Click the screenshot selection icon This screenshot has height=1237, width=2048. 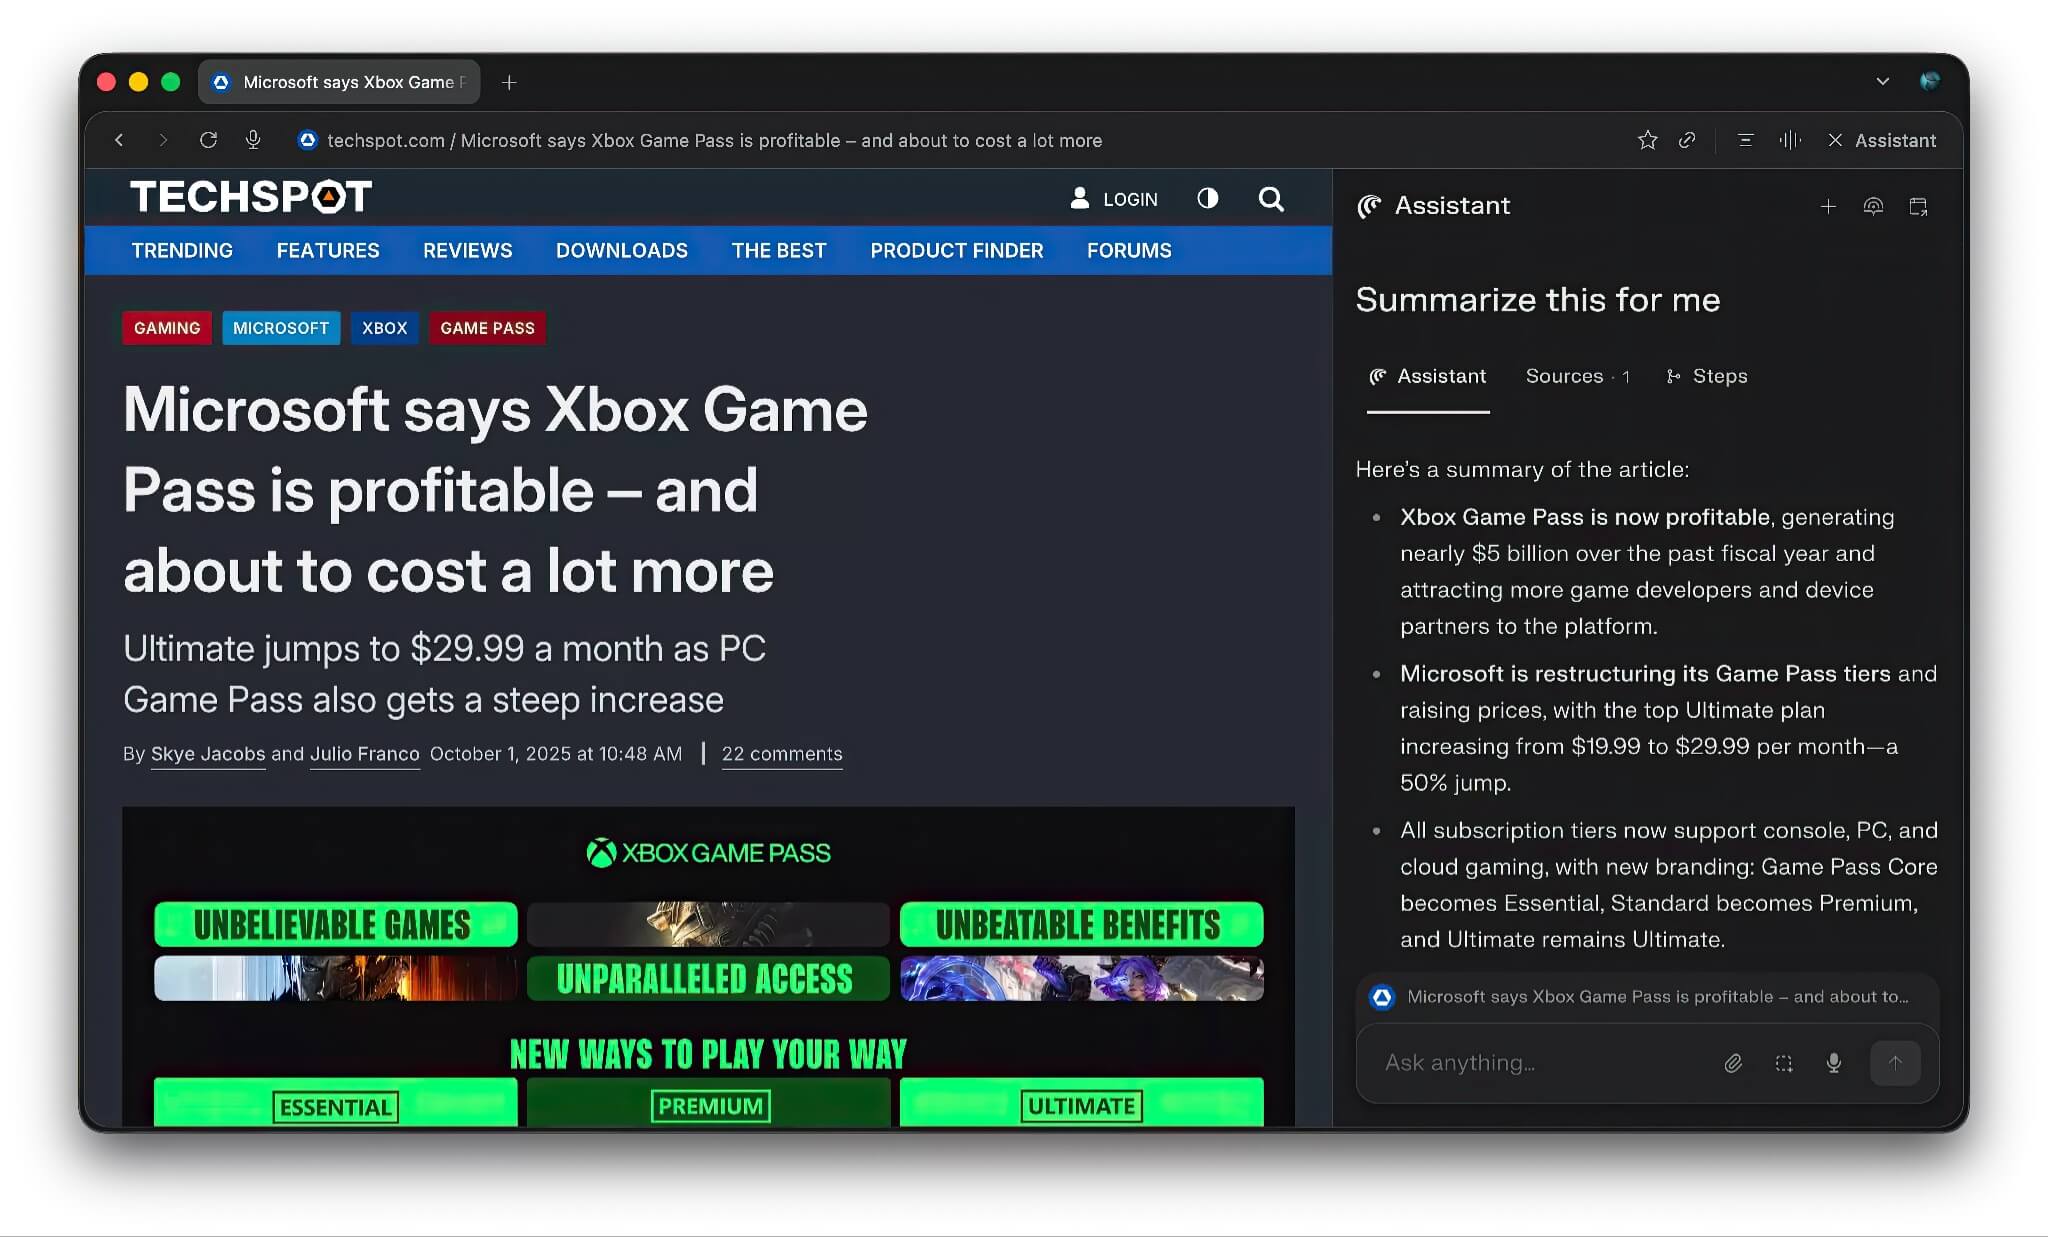[x=1783, y=1063]
